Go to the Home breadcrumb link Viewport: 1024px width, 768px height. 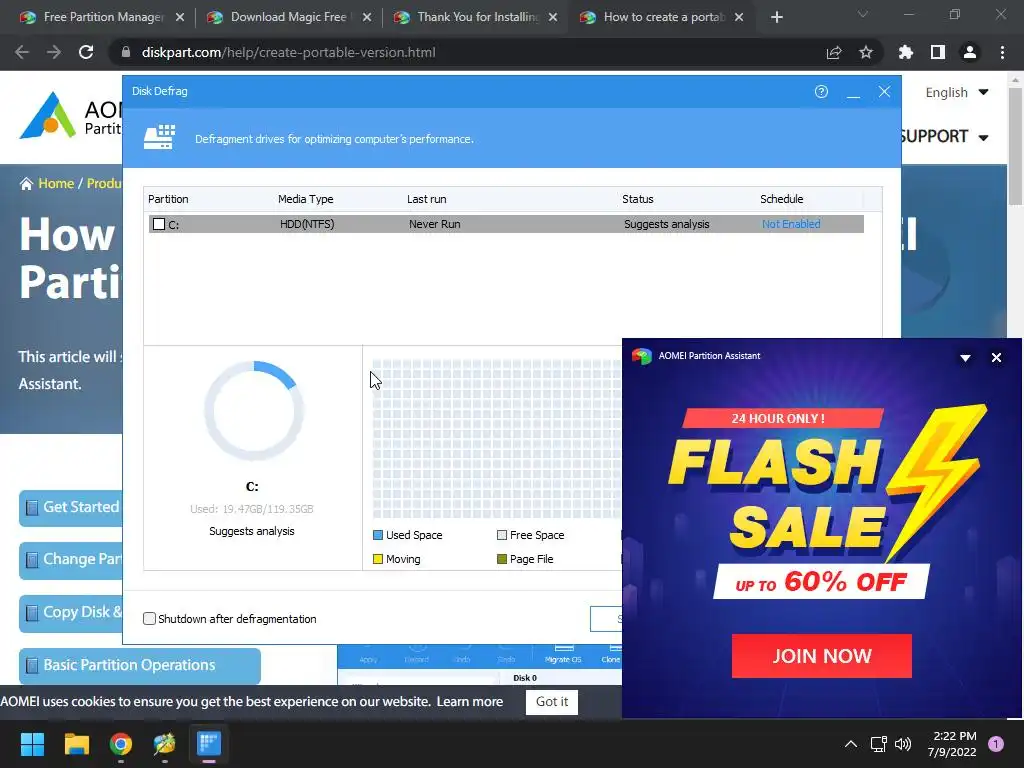[56, 184]
